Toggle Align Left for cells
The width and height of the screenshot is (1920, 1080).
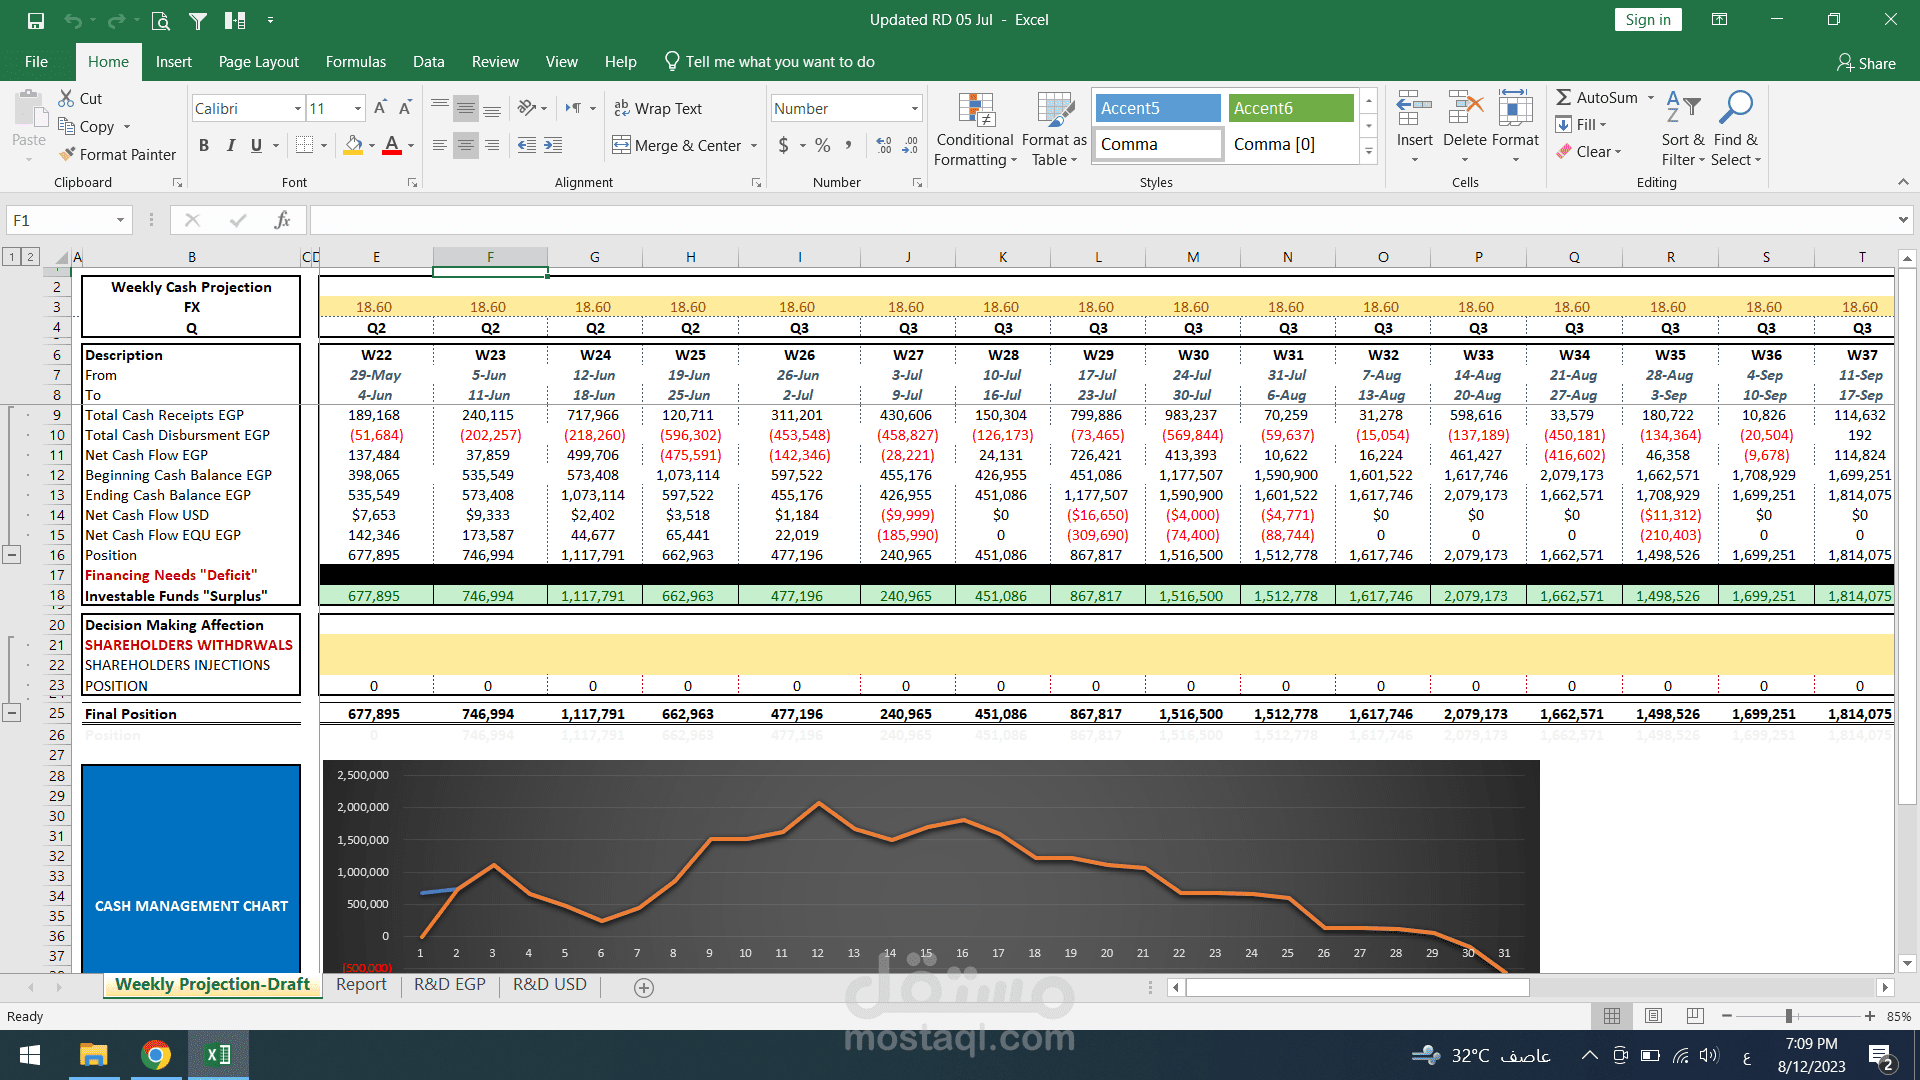point(440,145)
